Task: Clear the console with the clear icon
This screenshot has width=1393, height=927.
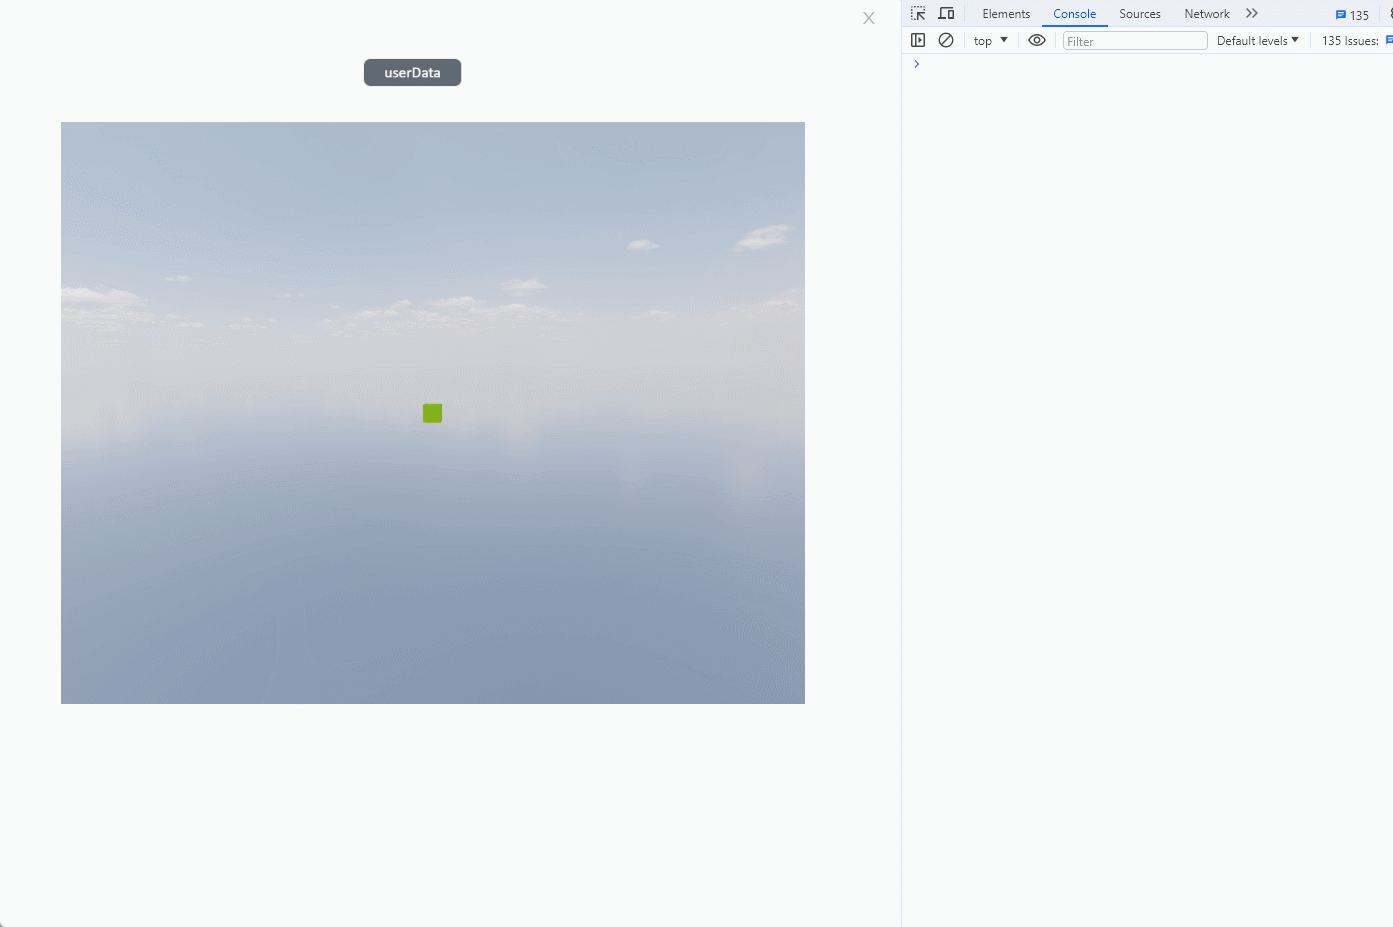Action: [x=946, y=41]
